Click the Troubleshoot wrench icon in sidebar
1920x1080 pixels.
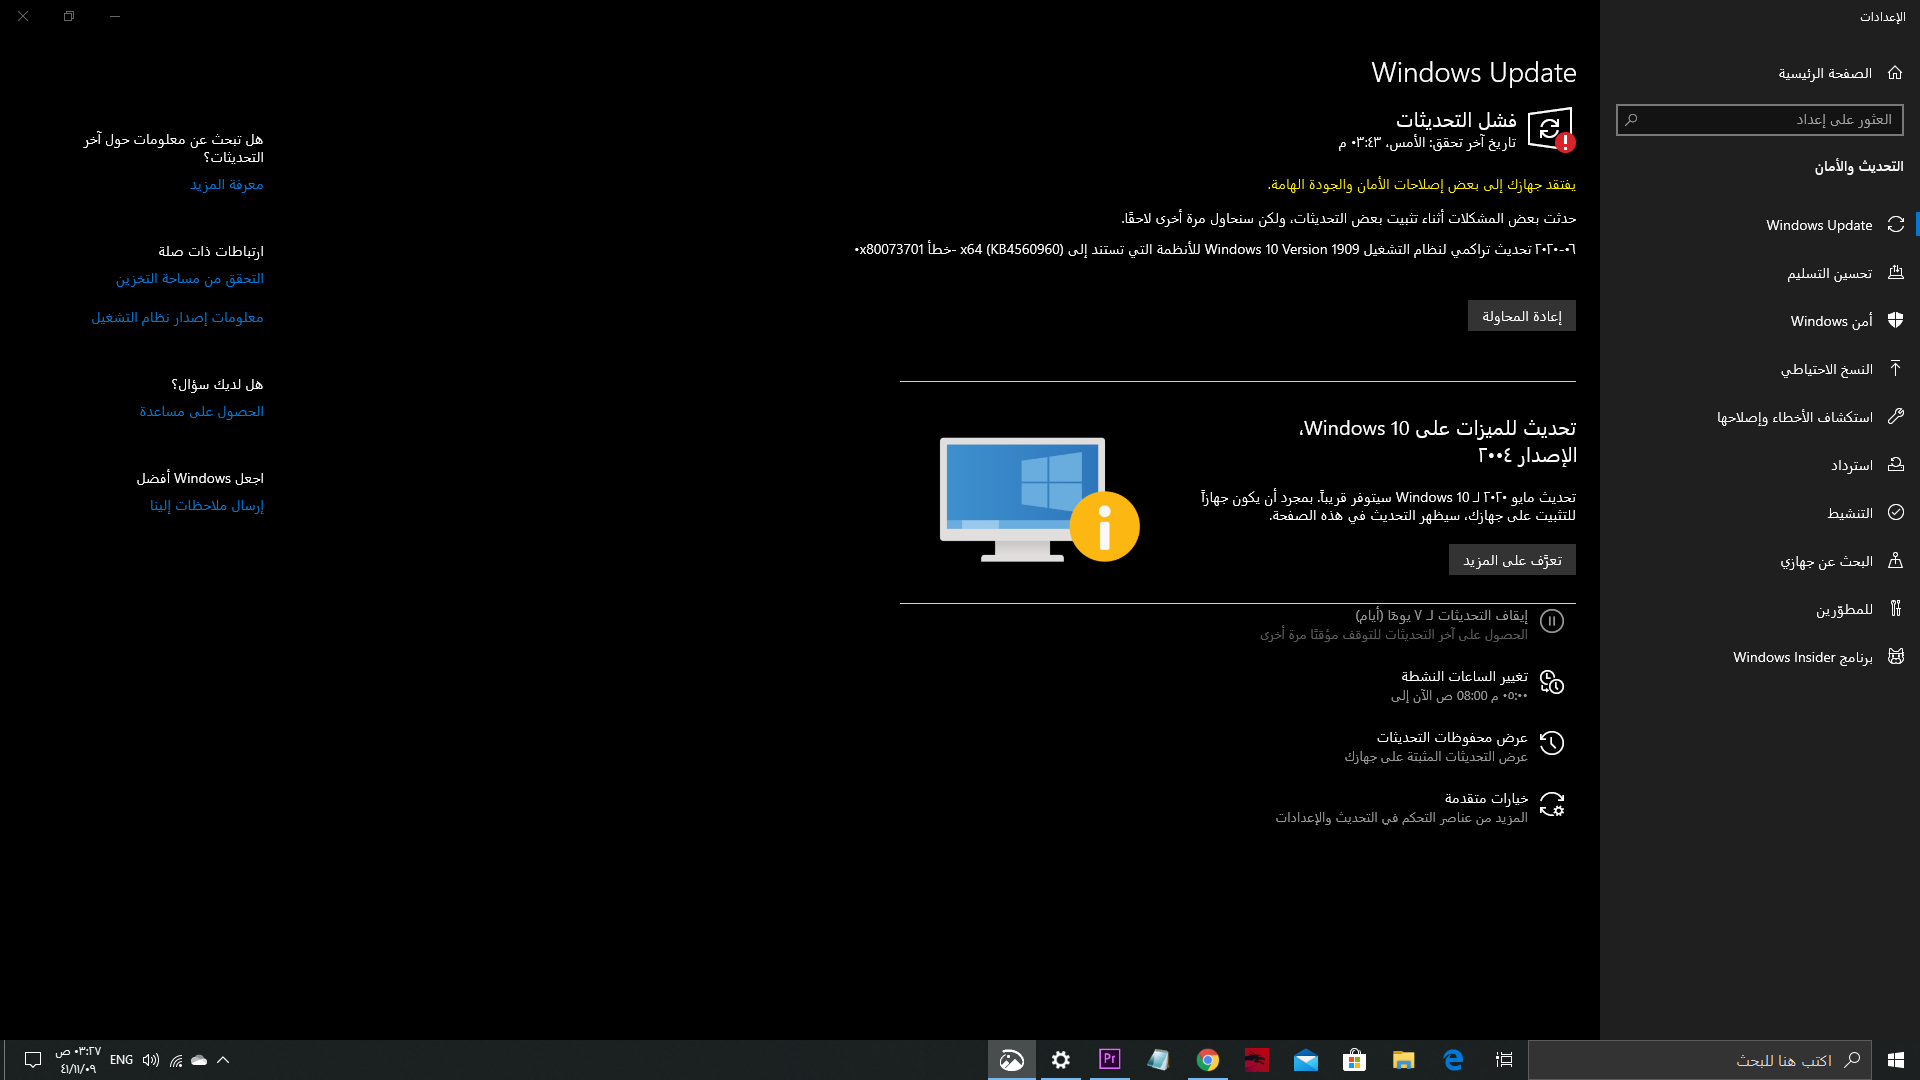(1895, 416)
